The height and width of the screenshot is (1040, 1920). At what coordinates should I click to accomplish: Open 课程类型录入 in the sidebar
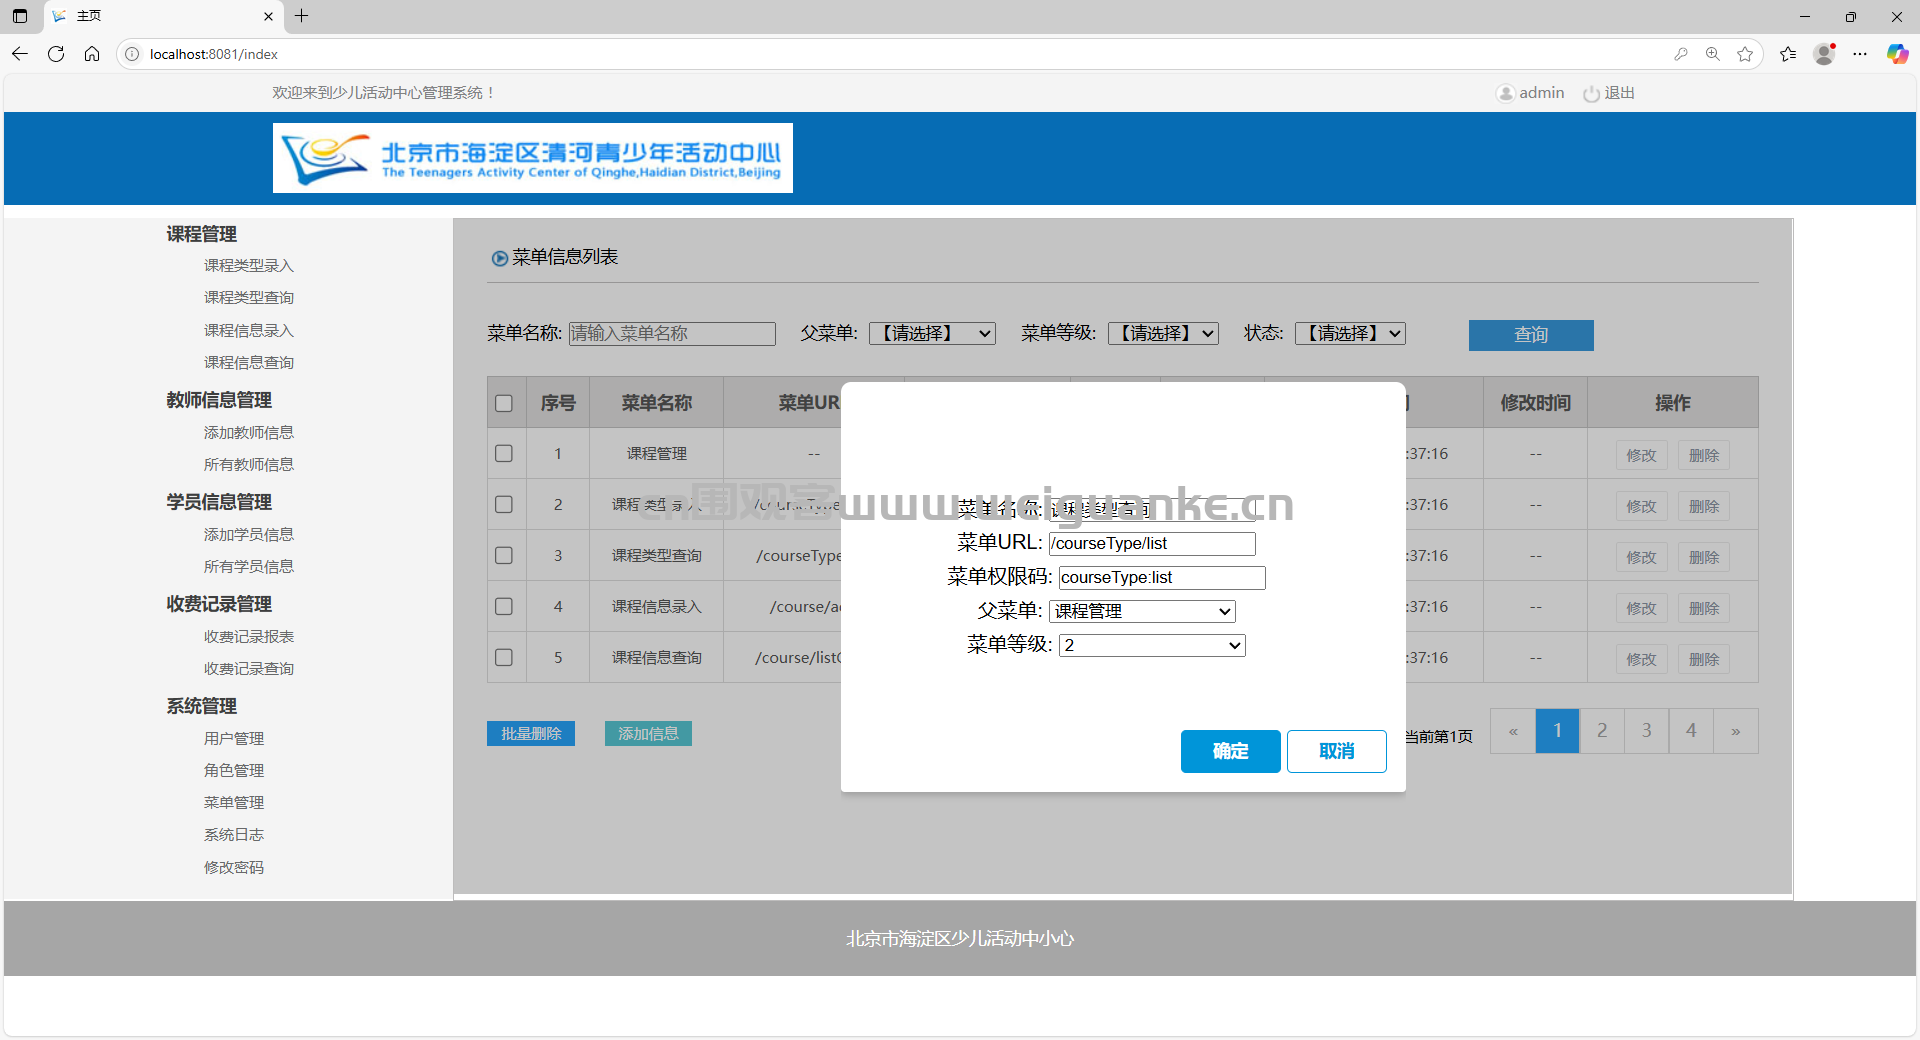coord(249,265)
